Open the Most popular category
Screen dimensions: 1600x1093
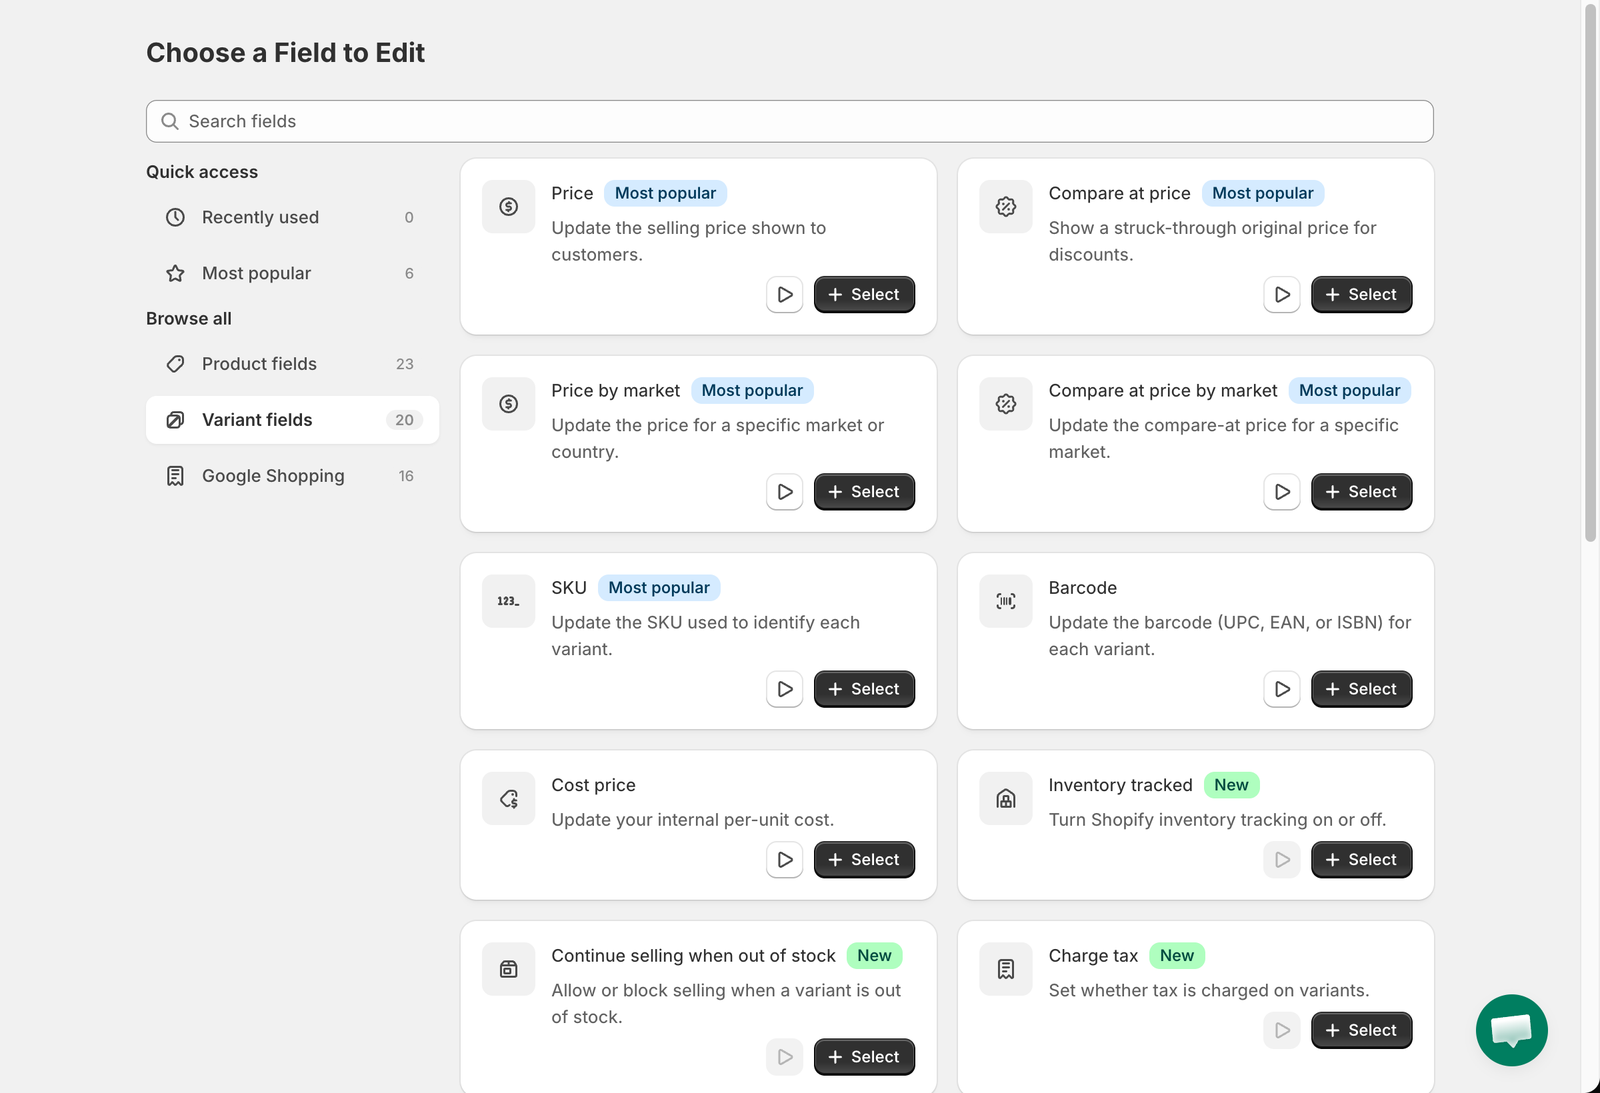pos(292,273)
